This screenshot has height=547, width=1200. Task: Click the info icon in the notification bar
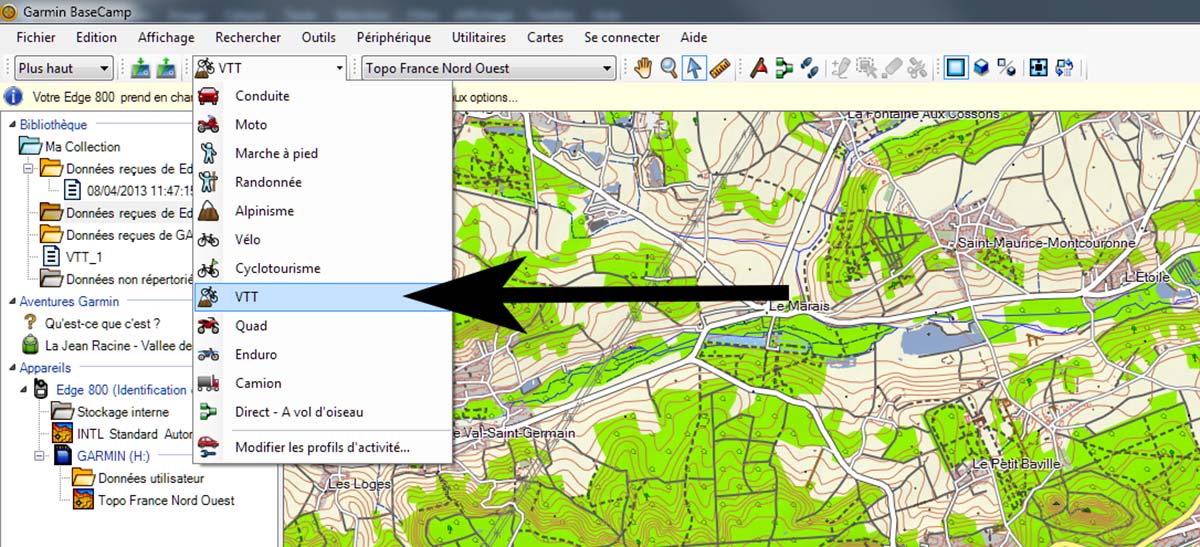point(15,98)
